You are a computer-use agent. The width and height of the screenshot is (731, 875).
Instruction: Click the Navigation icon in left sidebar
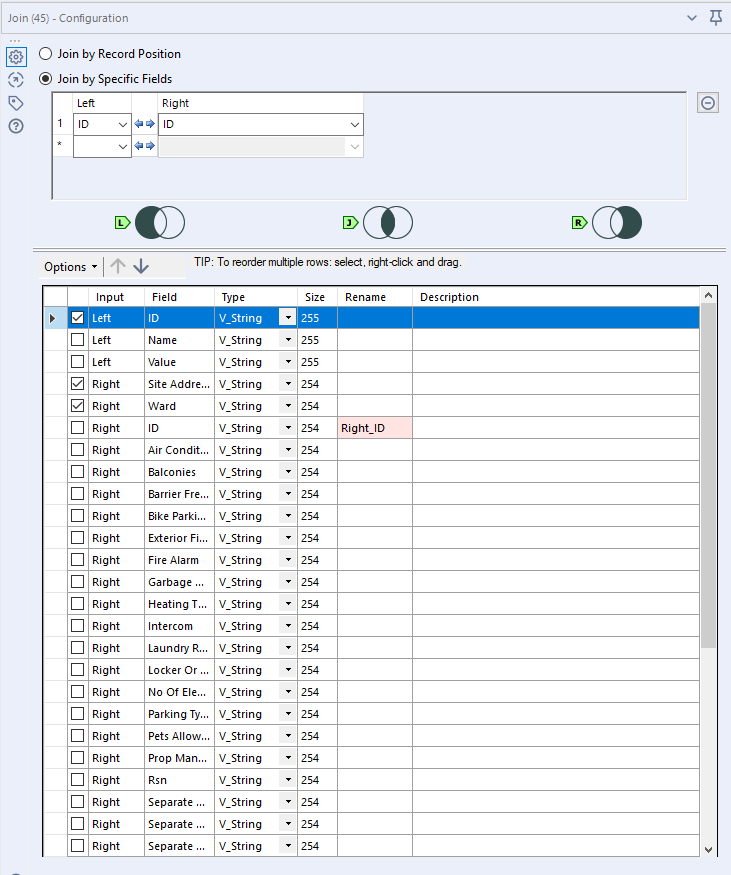click(x=15, y=80)
